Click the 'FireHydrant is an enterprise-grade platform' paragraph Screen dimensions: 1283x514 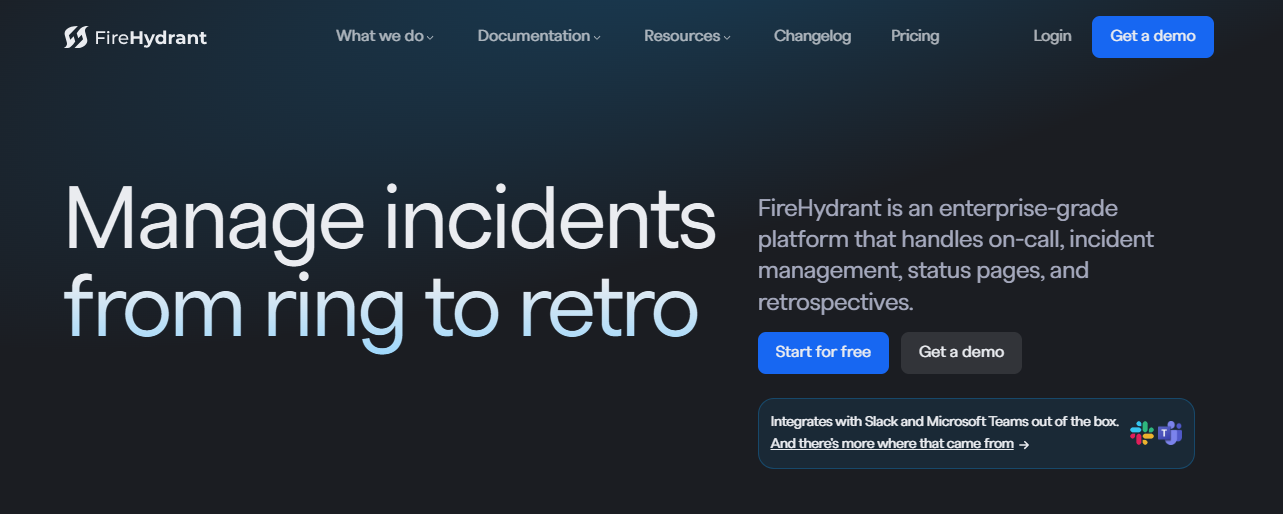[956, 255]
